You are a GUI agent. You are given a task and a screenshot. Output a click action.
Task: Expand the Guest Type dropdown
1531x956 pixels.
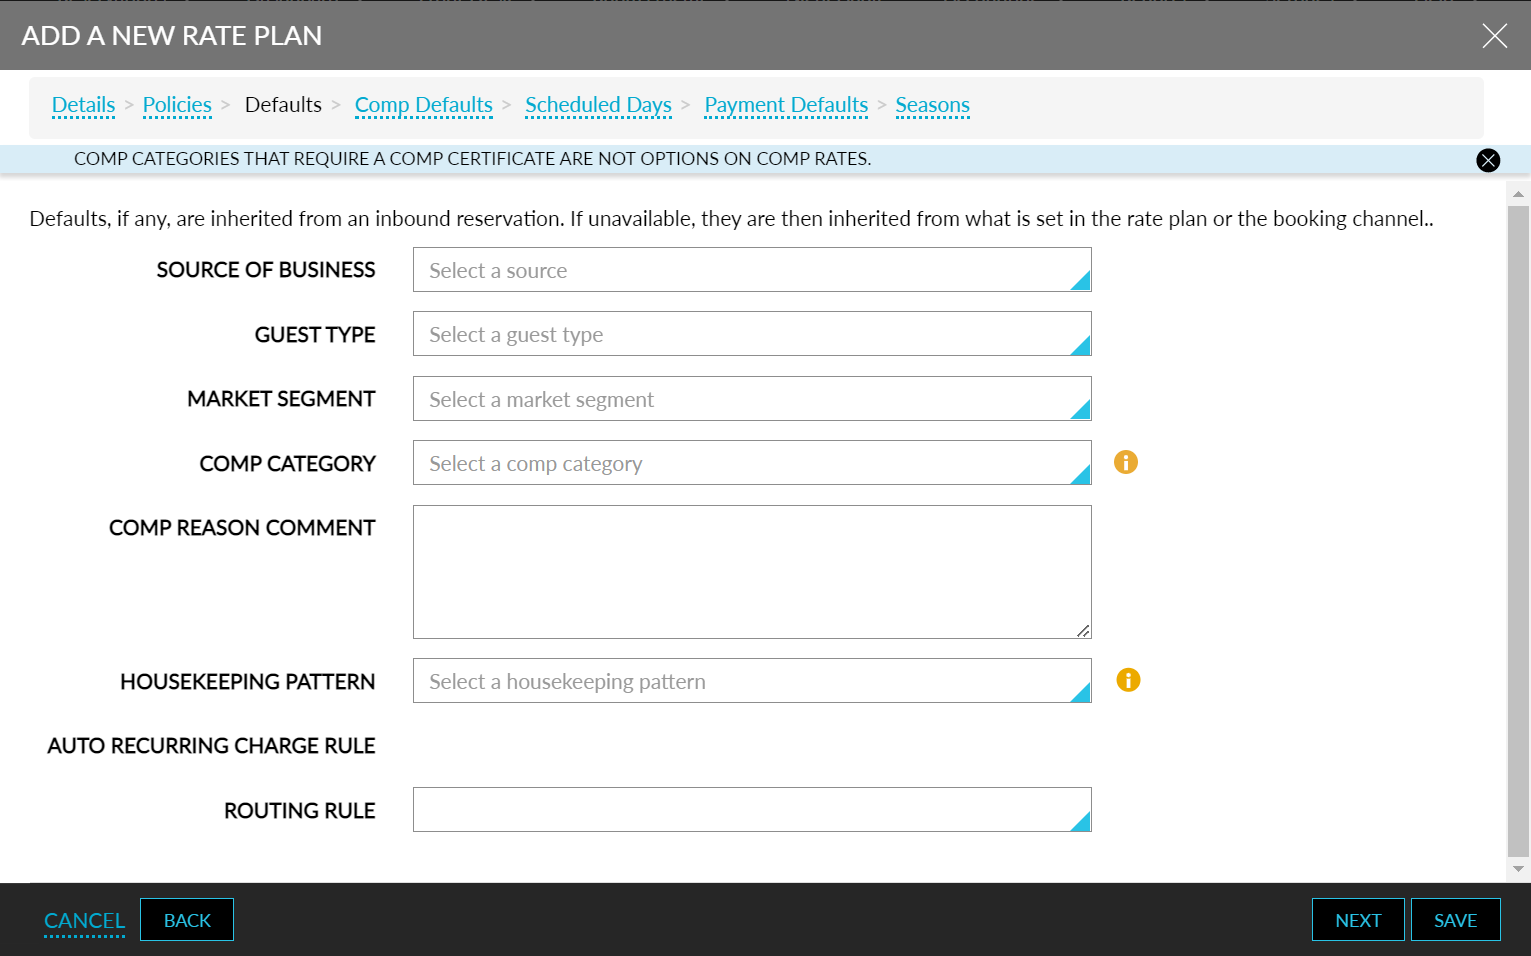(x=751, y=334)
